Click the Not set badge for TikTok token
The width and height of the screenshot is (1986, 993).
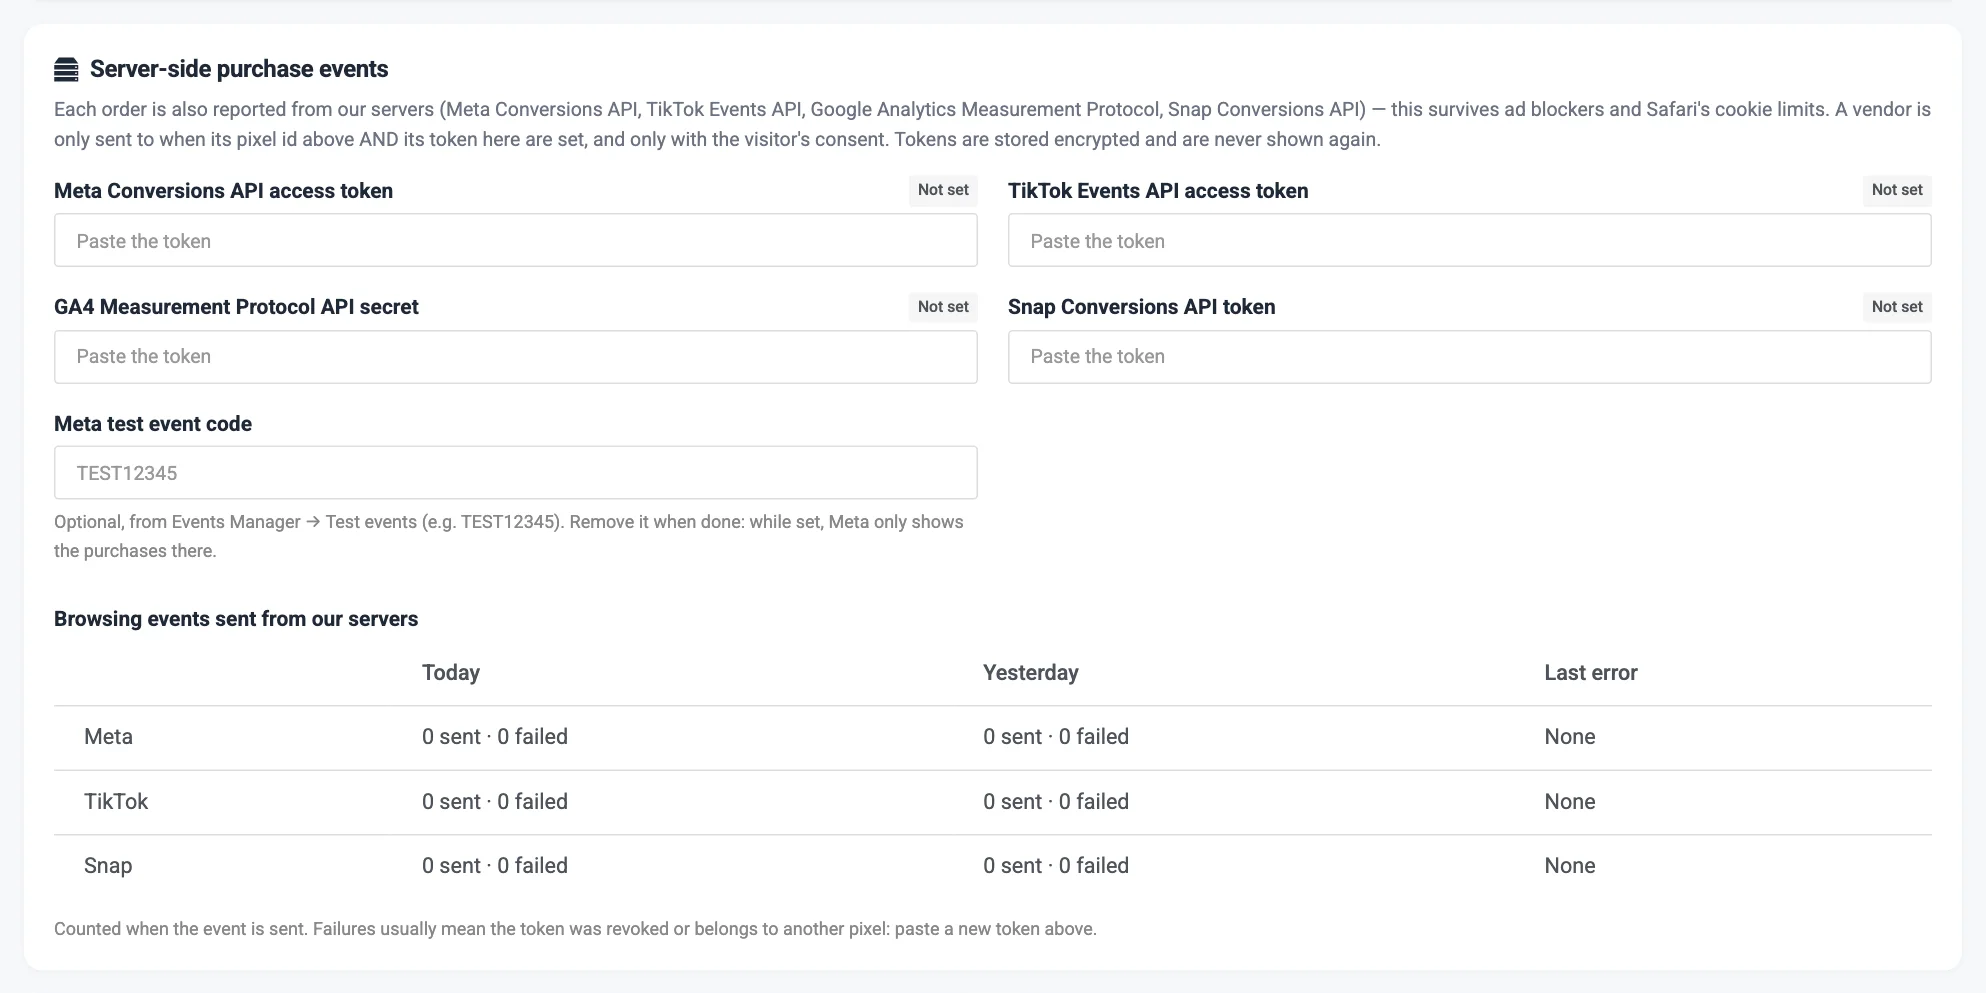(1897, 190)
